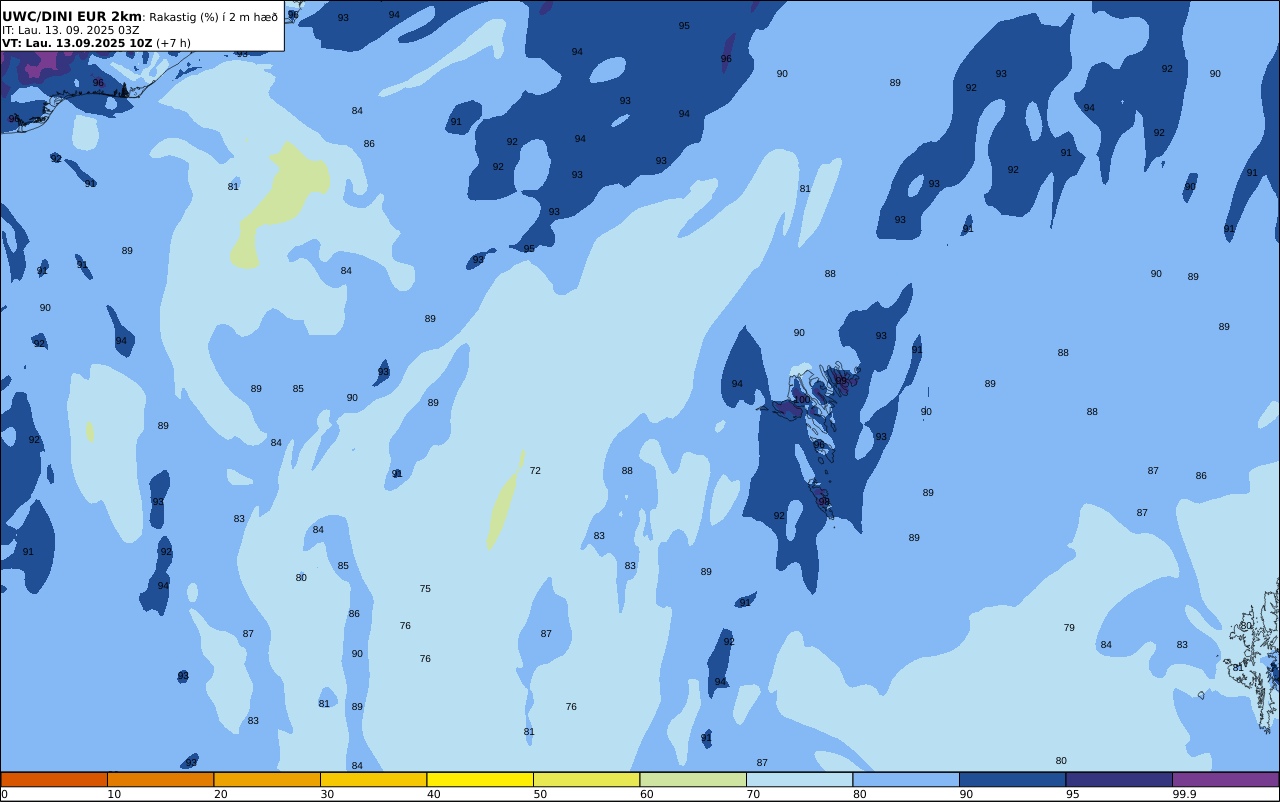Select the 70–80 pale blue legend swatch
This screenshot has height=802, width=1280.
(x=799, y=779)
